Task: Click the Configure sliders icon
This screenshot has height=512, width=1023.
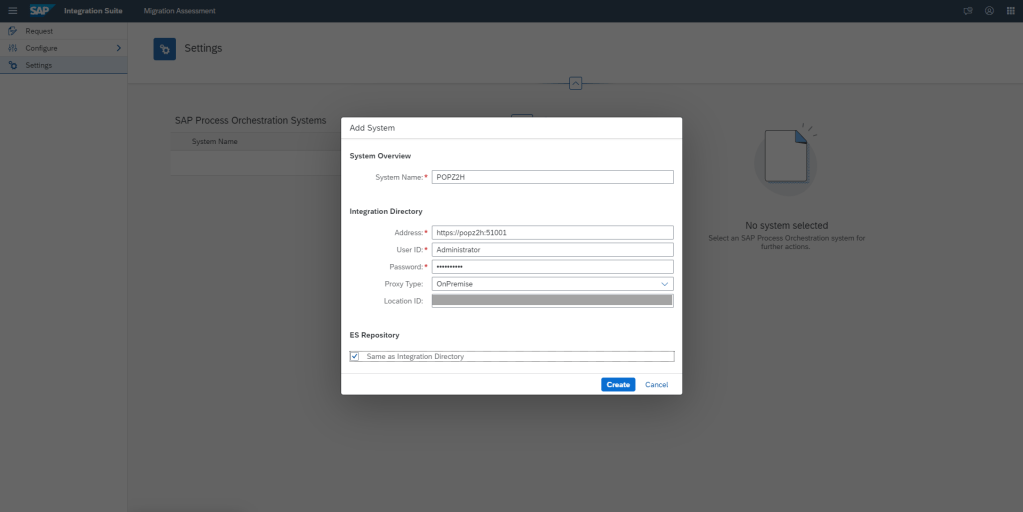Action: (x=13, y=48)
